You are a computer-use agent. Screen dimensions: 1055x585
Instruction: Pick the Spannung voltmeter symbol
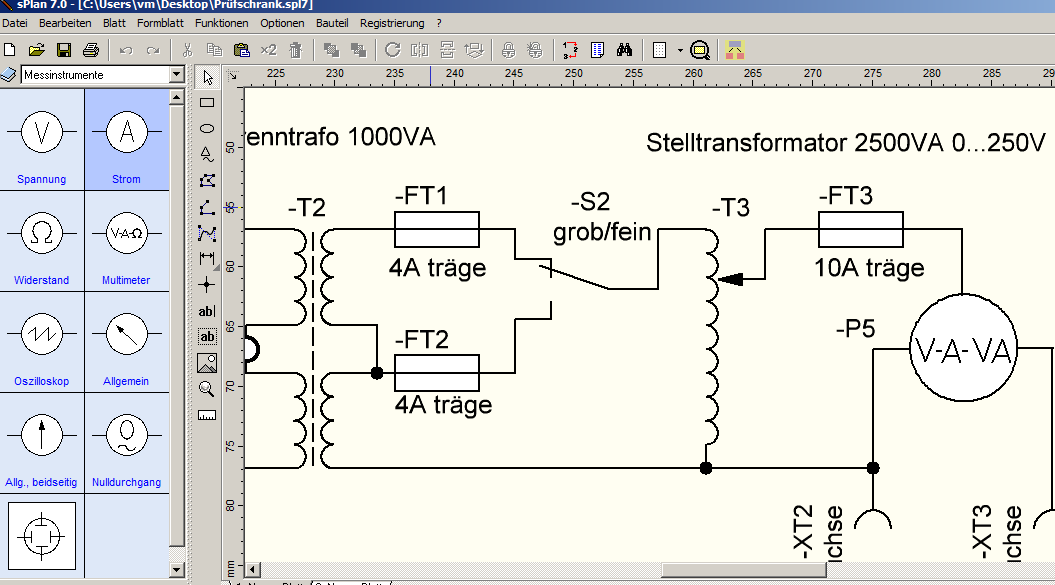point(42,139)
